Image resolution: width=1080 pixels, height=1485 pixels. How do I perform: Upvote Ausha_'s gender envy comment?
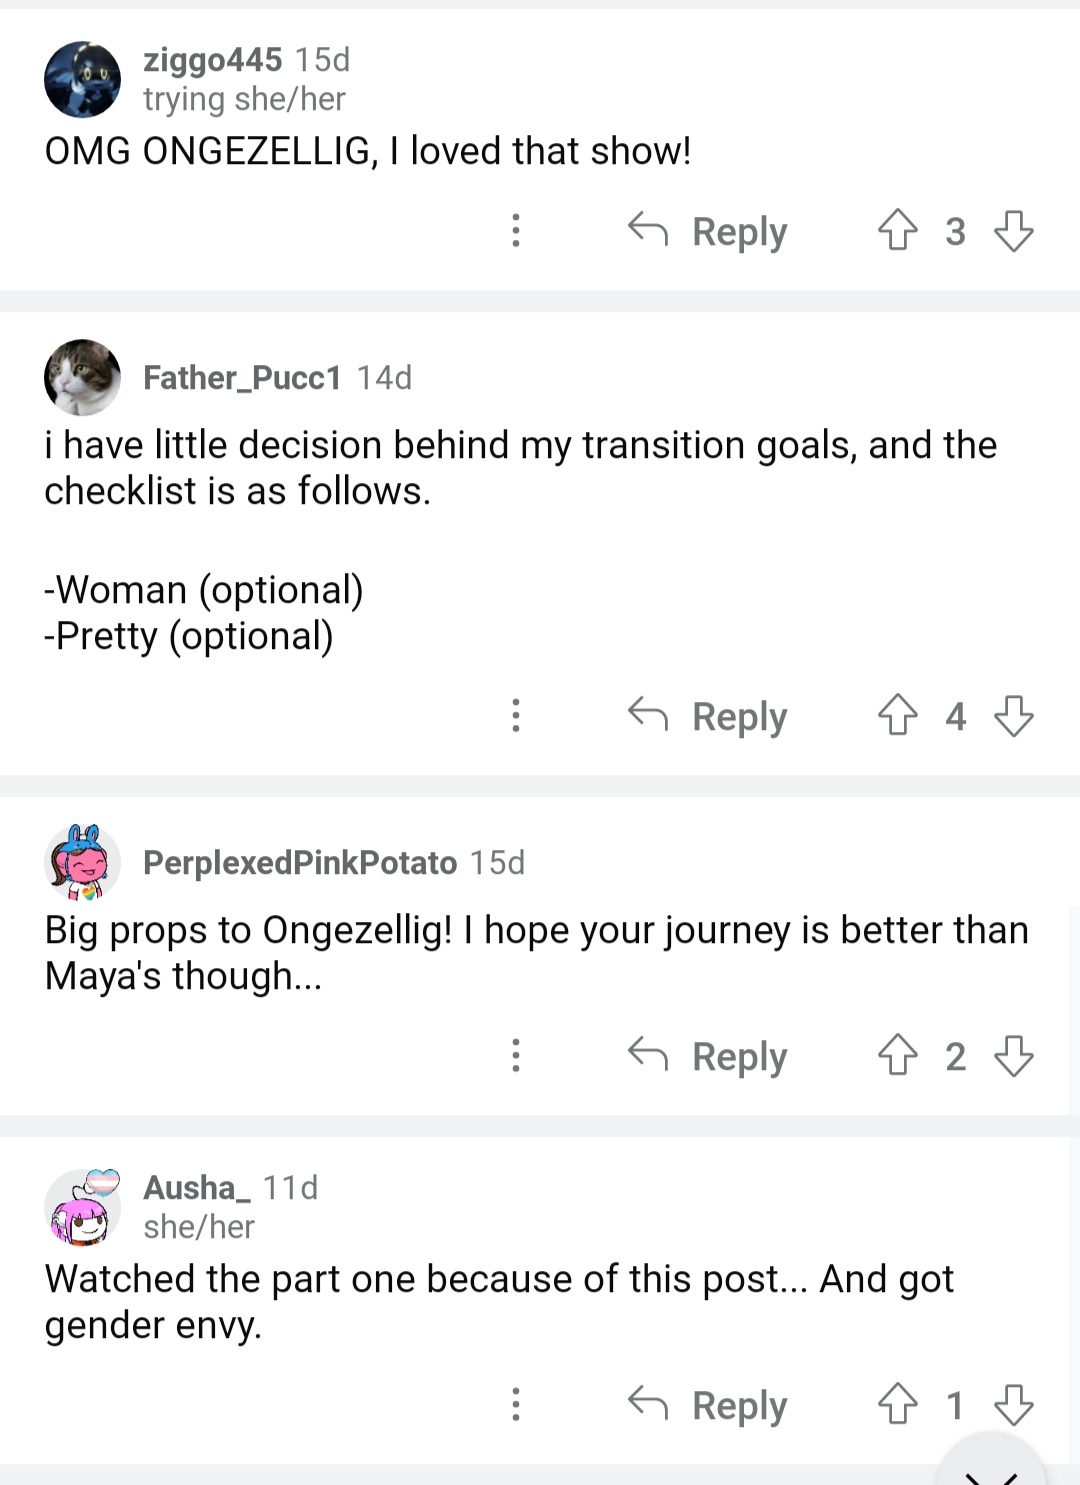pos(897,1404)
